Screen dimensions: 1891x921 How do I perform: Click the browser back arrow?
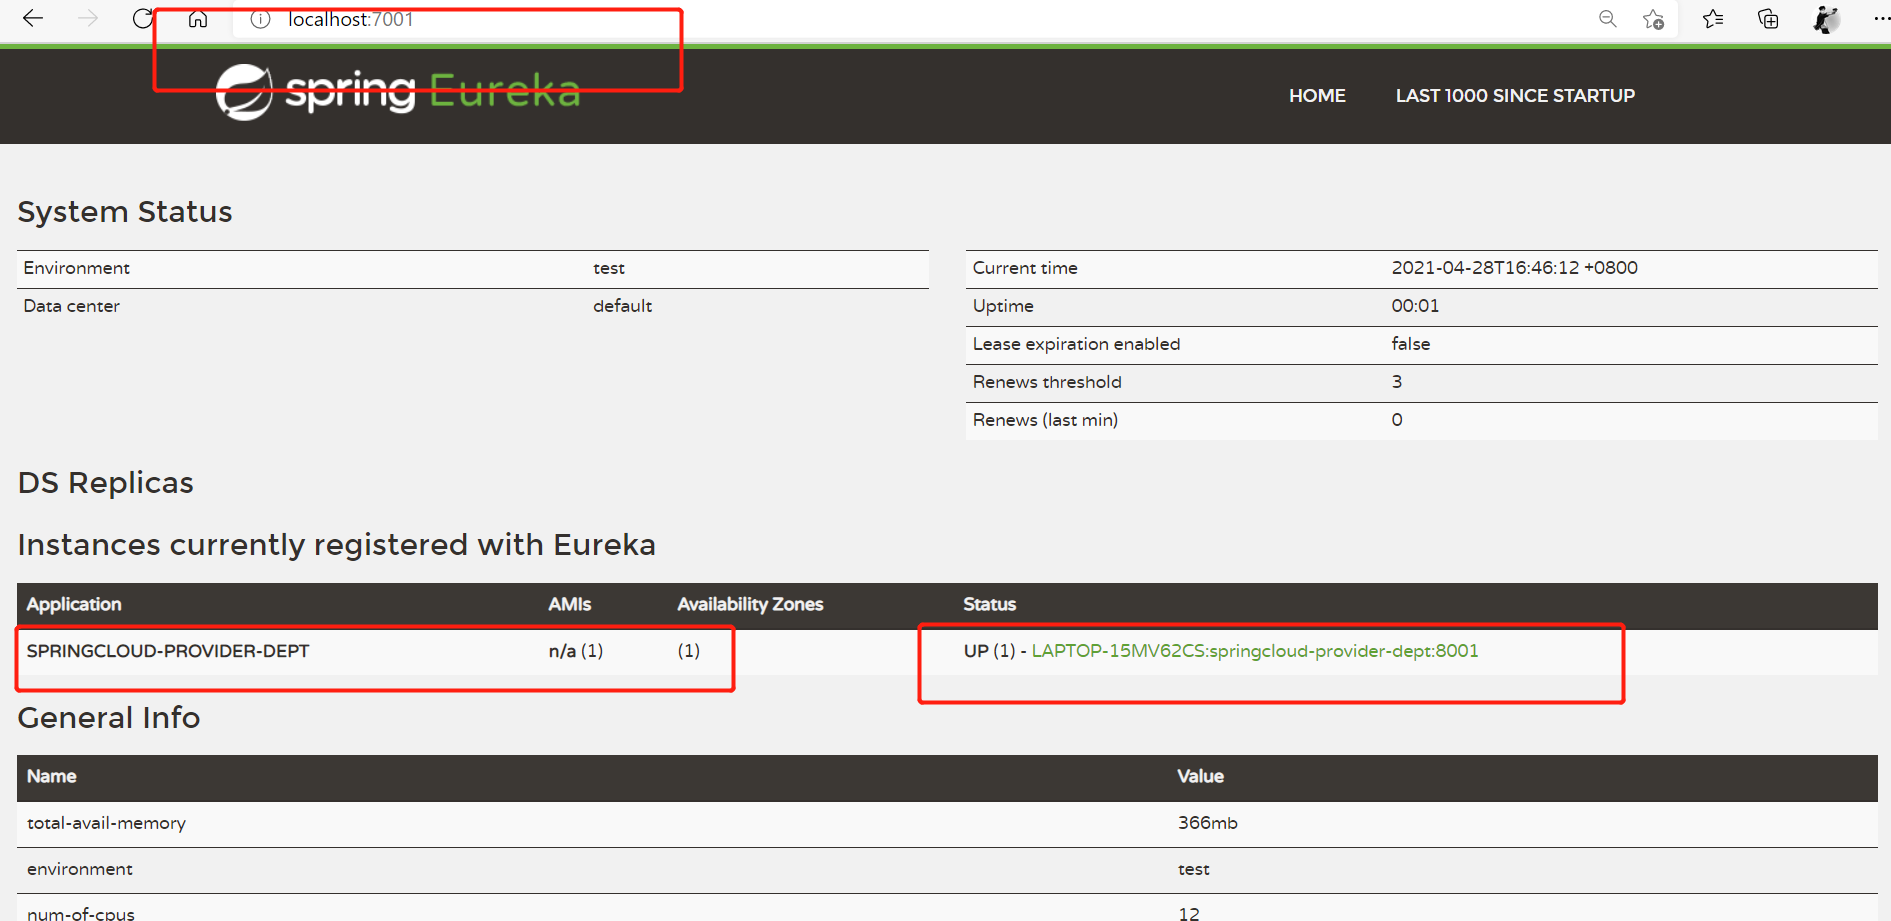pyautogui.click(x=33, y=18)
